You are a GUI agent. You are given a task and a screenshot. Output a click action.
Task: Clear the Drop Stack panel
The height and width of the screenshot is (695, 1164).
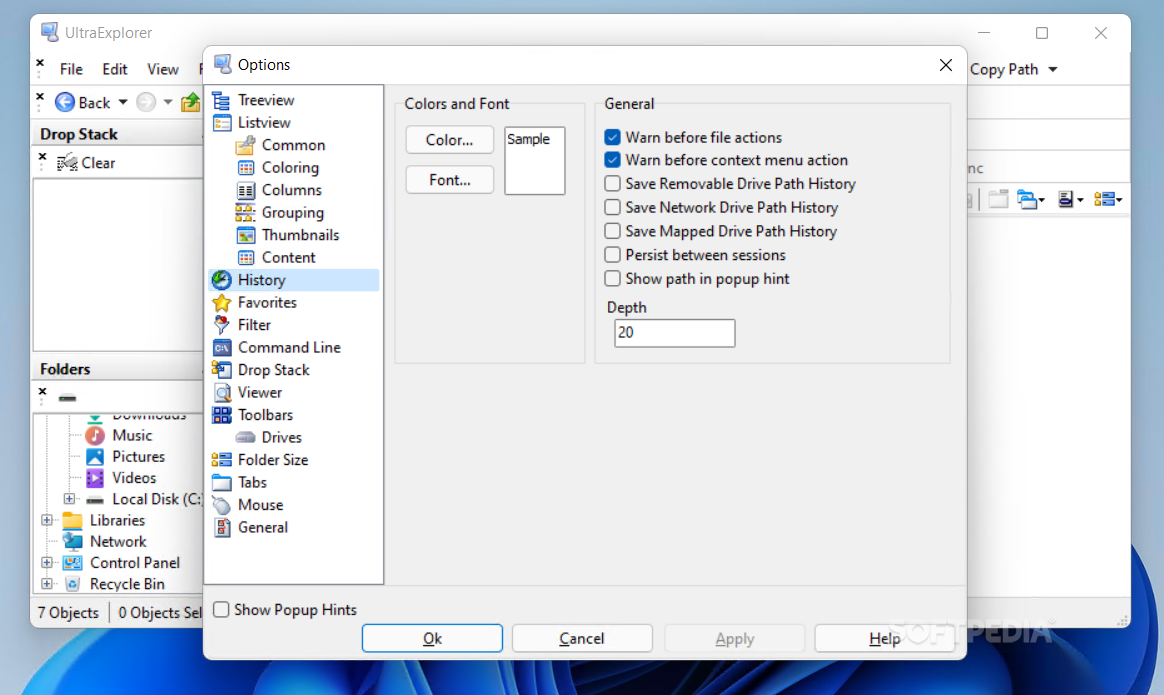(87, 163)
